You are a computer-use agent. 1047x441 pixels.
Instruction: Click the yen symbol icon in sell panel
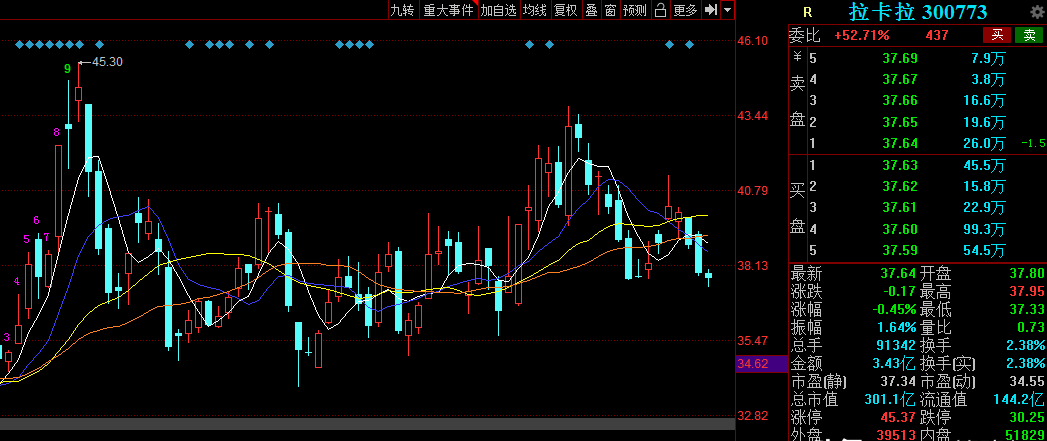click(x=797, y=57)
